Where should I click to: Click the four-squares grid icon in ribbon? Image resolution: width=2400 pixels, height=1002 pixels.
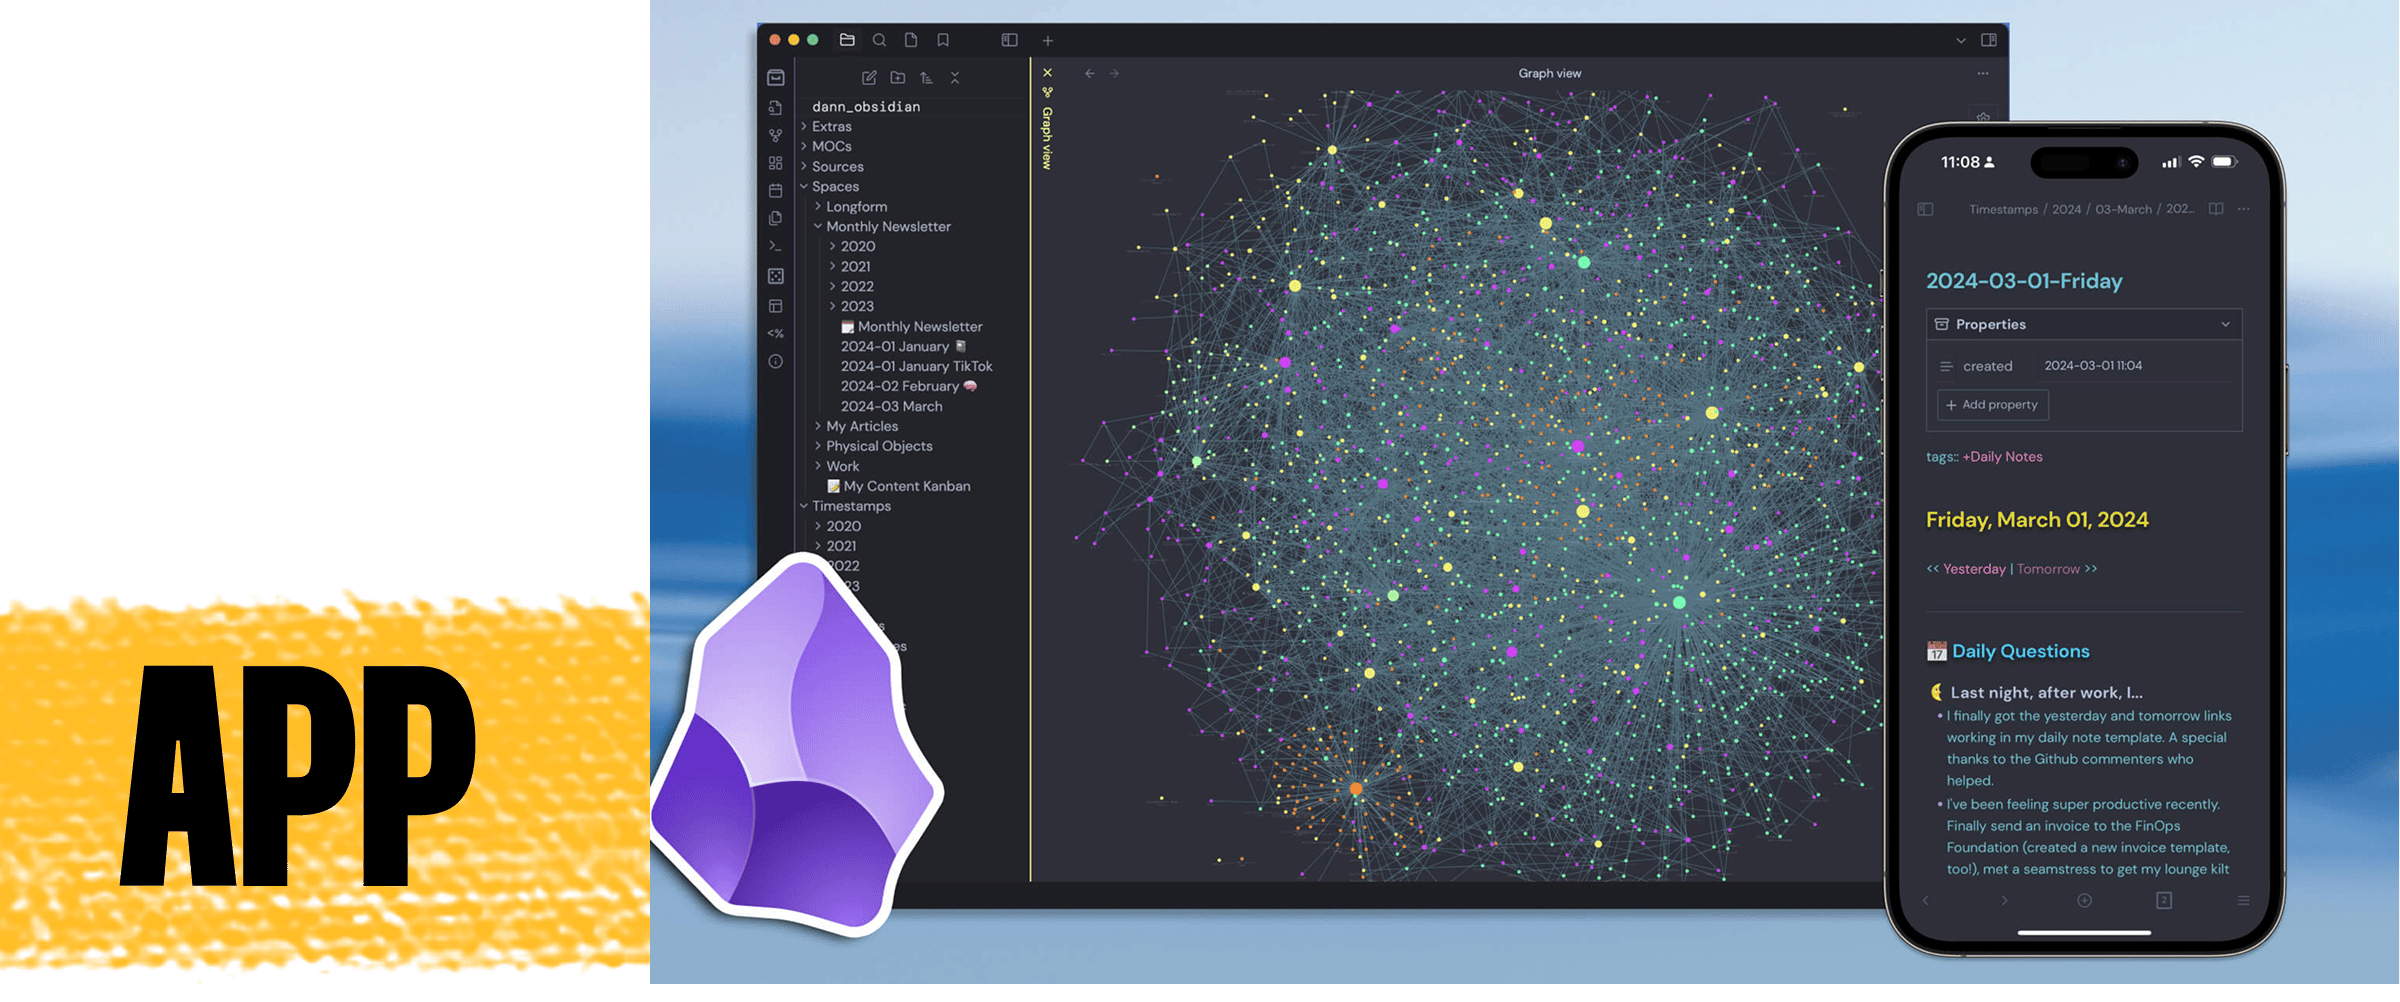coord(776,163)
